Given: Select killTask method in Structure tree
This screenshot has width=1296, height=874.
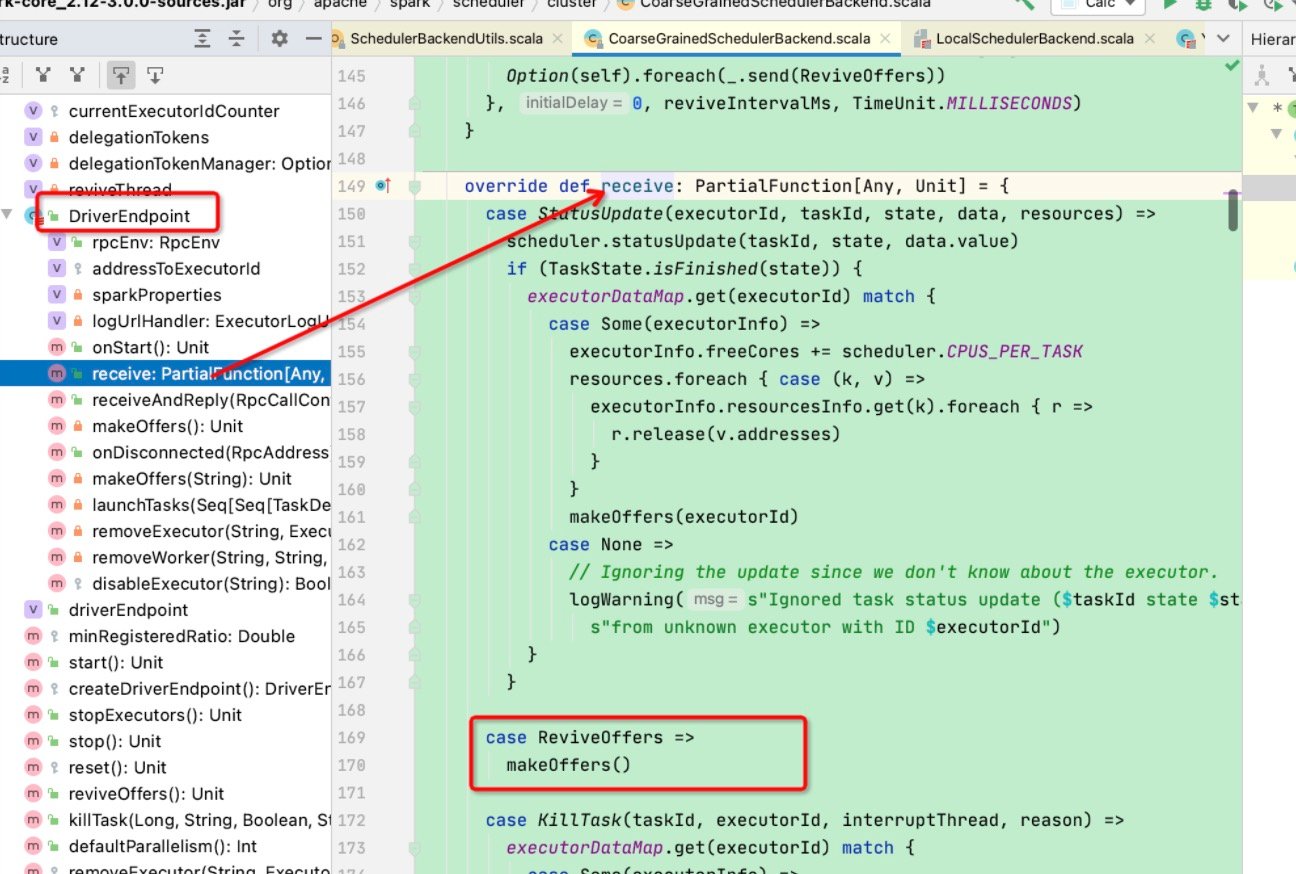Looking at the screenshot, I should pyautogui.click(x=200, y=820).
